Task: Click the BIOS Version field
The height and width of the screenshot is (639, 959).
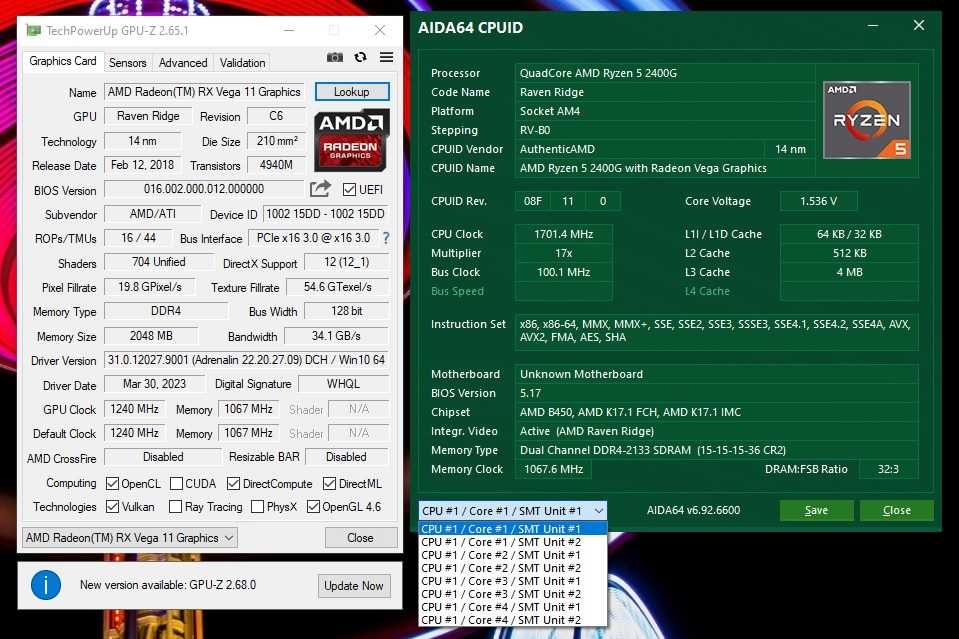Action: [204, 189]
